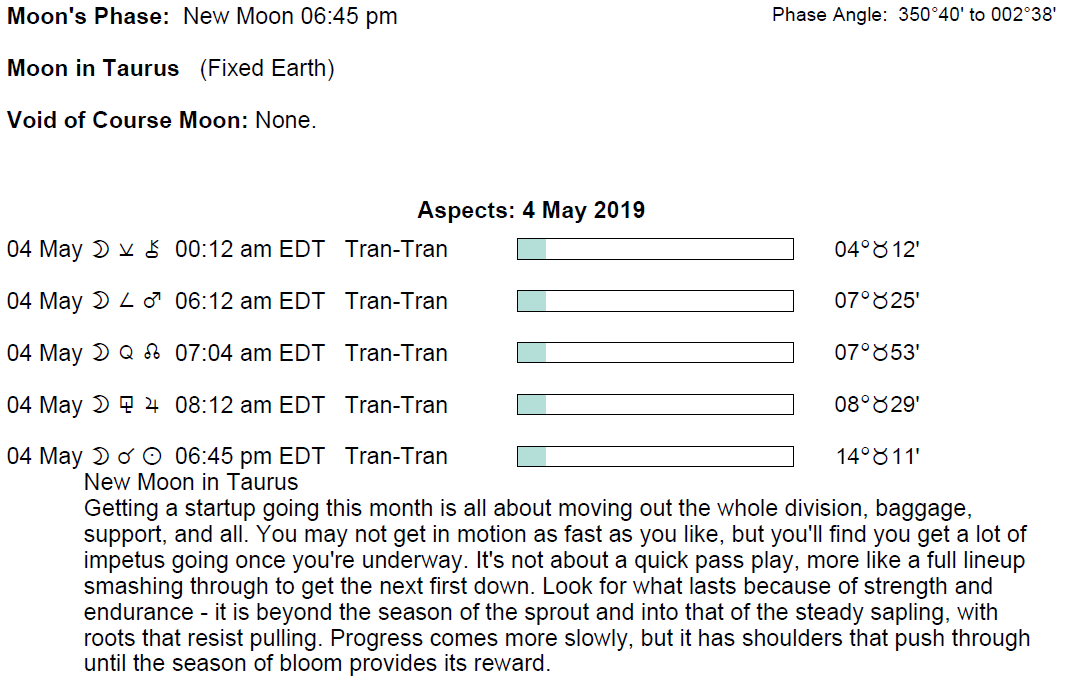This screenshot has width=1074, height=677.
Task: Click the "Void of Course Moon" label
Action: coord(127,121)
